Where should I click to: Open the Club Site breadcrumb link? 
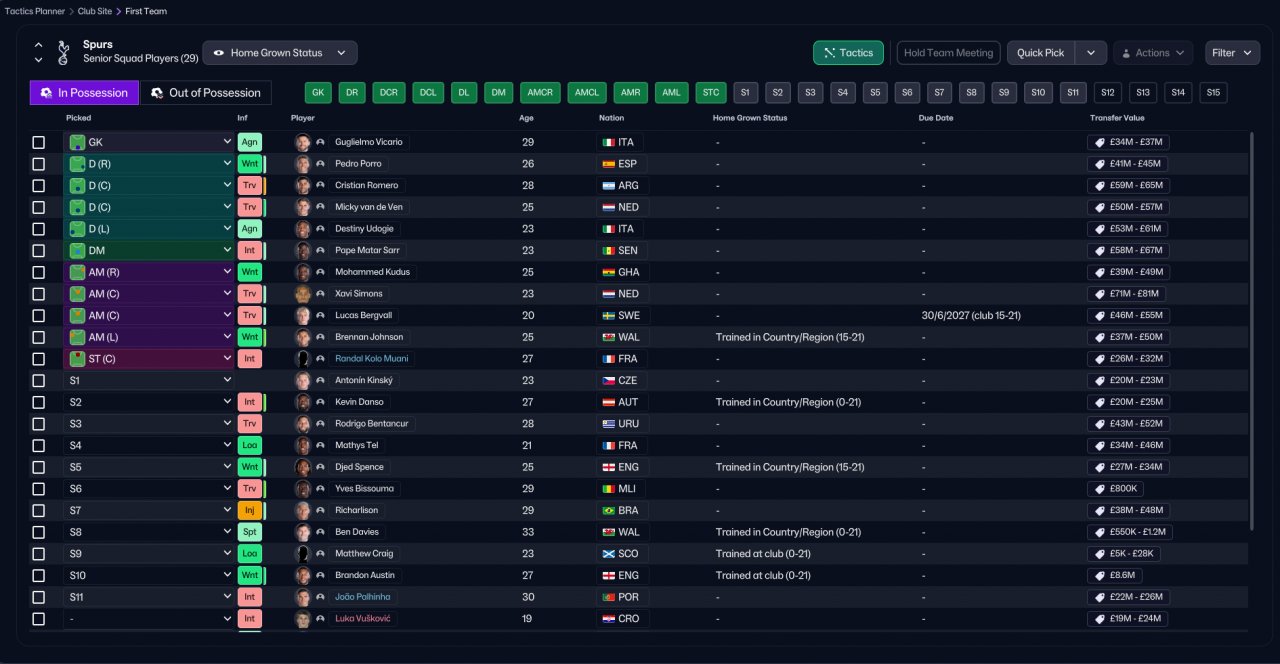click(x=95, y=11)
